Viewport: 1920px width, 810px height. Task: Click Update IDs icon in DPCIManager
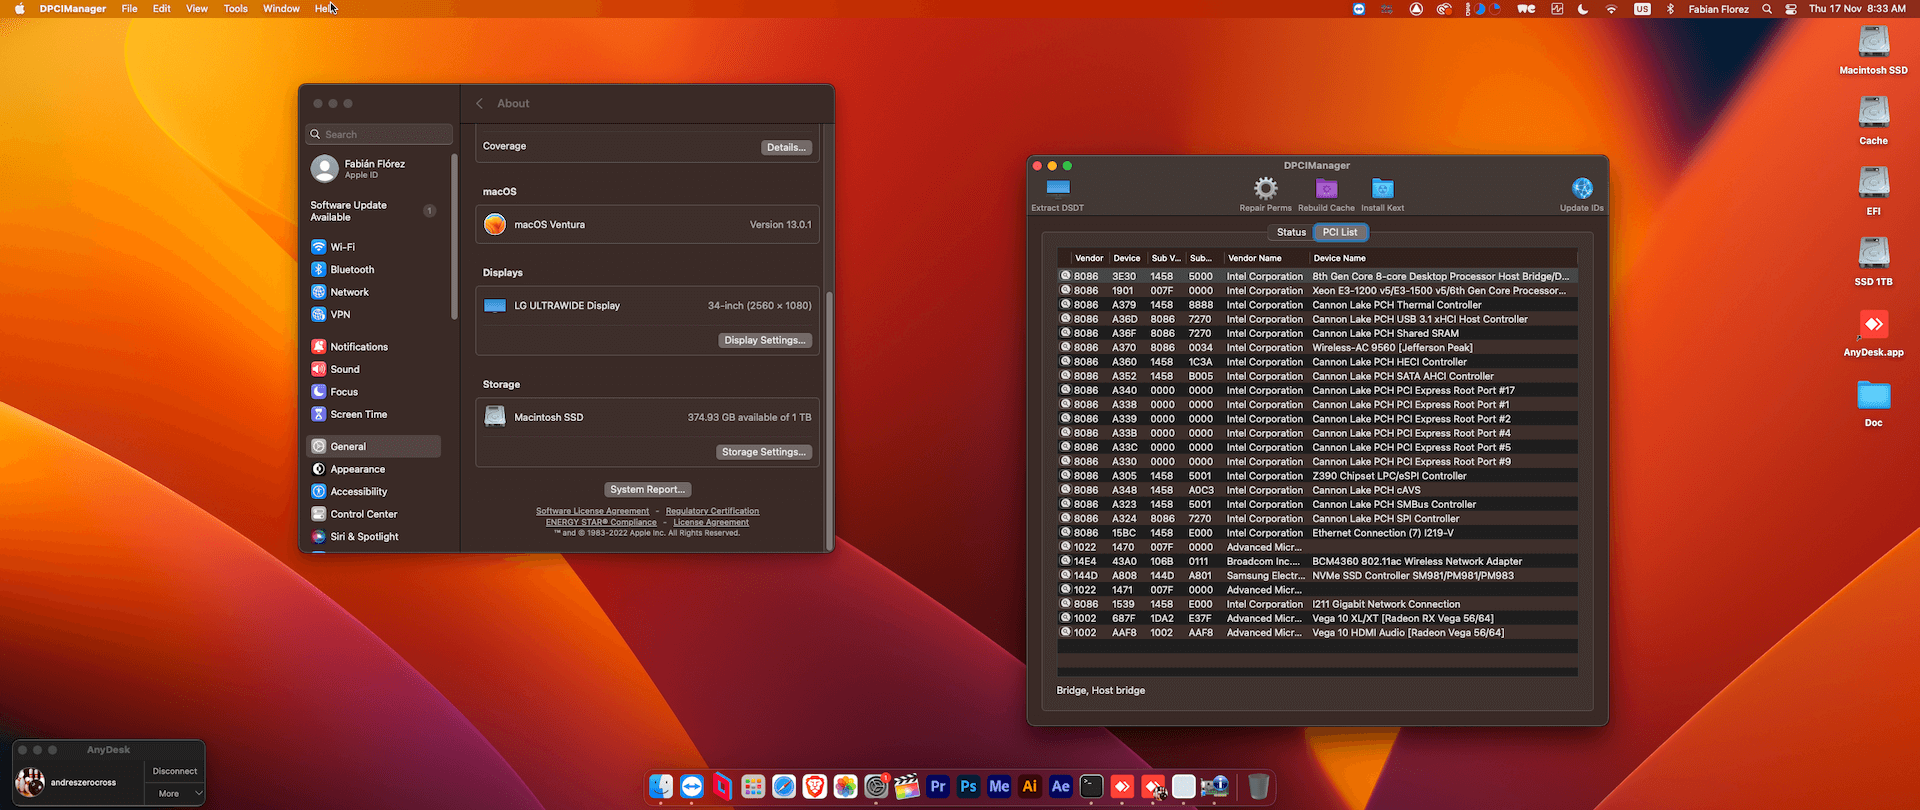[1582, 188]
